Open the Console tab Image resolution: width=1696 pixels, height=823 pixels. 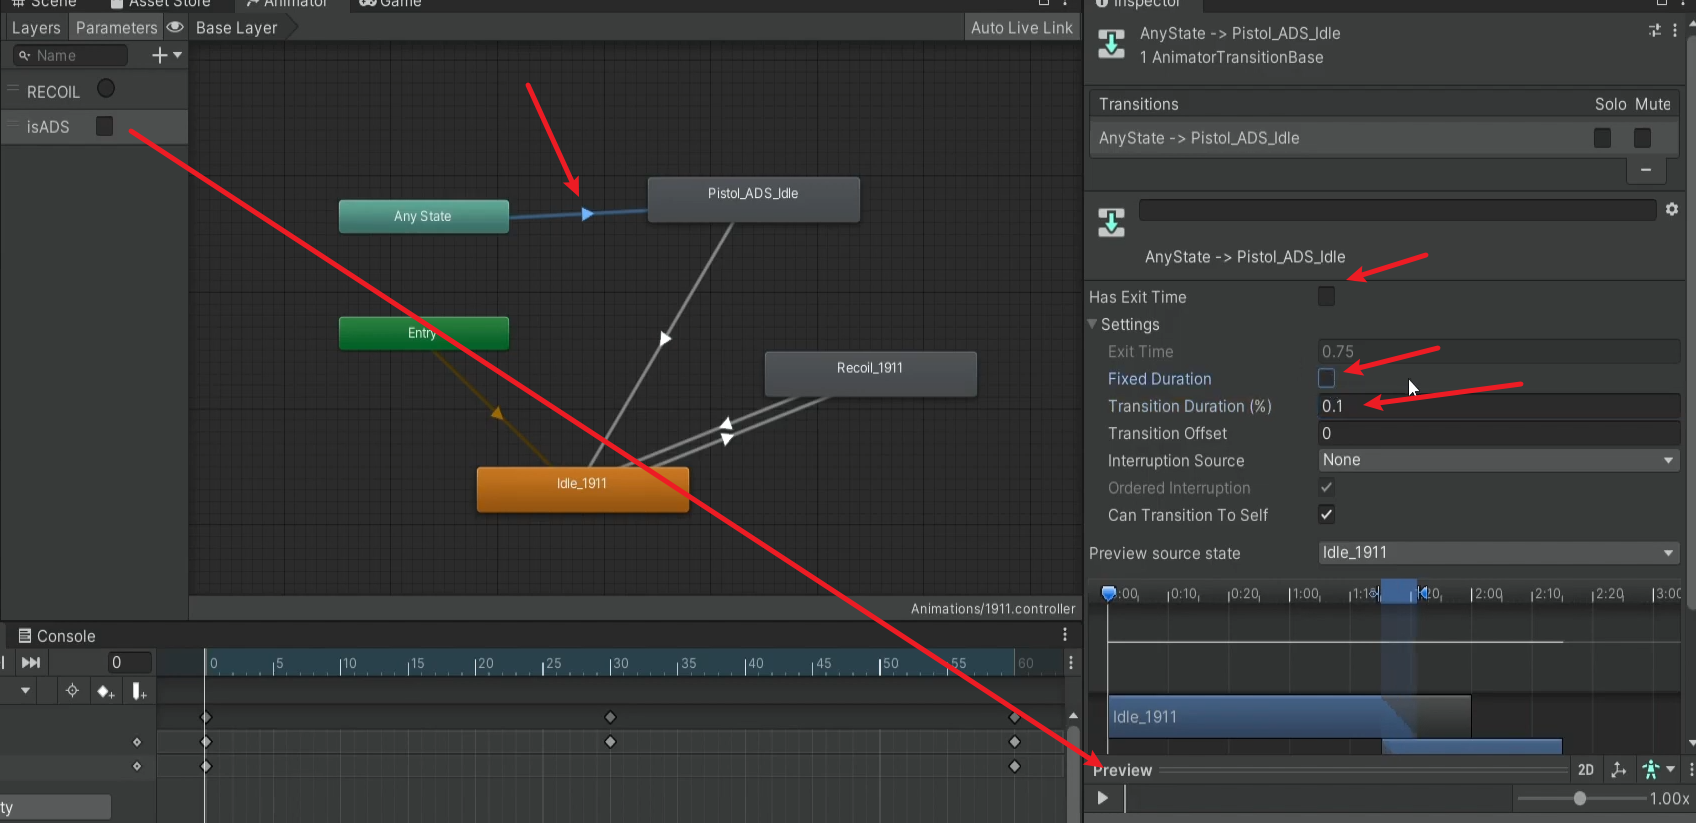click(x=57, y=636)
